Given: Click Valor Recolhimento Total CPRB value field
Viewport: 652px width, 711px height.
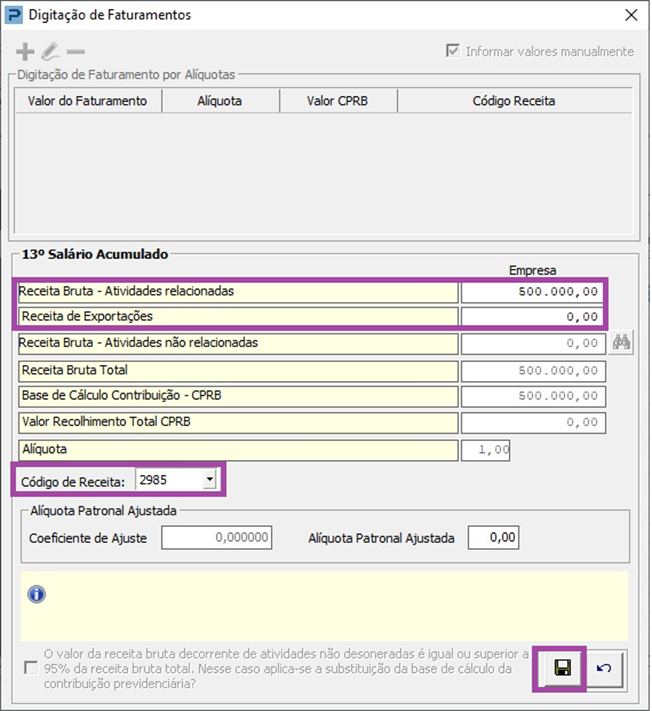Looking at the screenshot, I should (533, 423).
